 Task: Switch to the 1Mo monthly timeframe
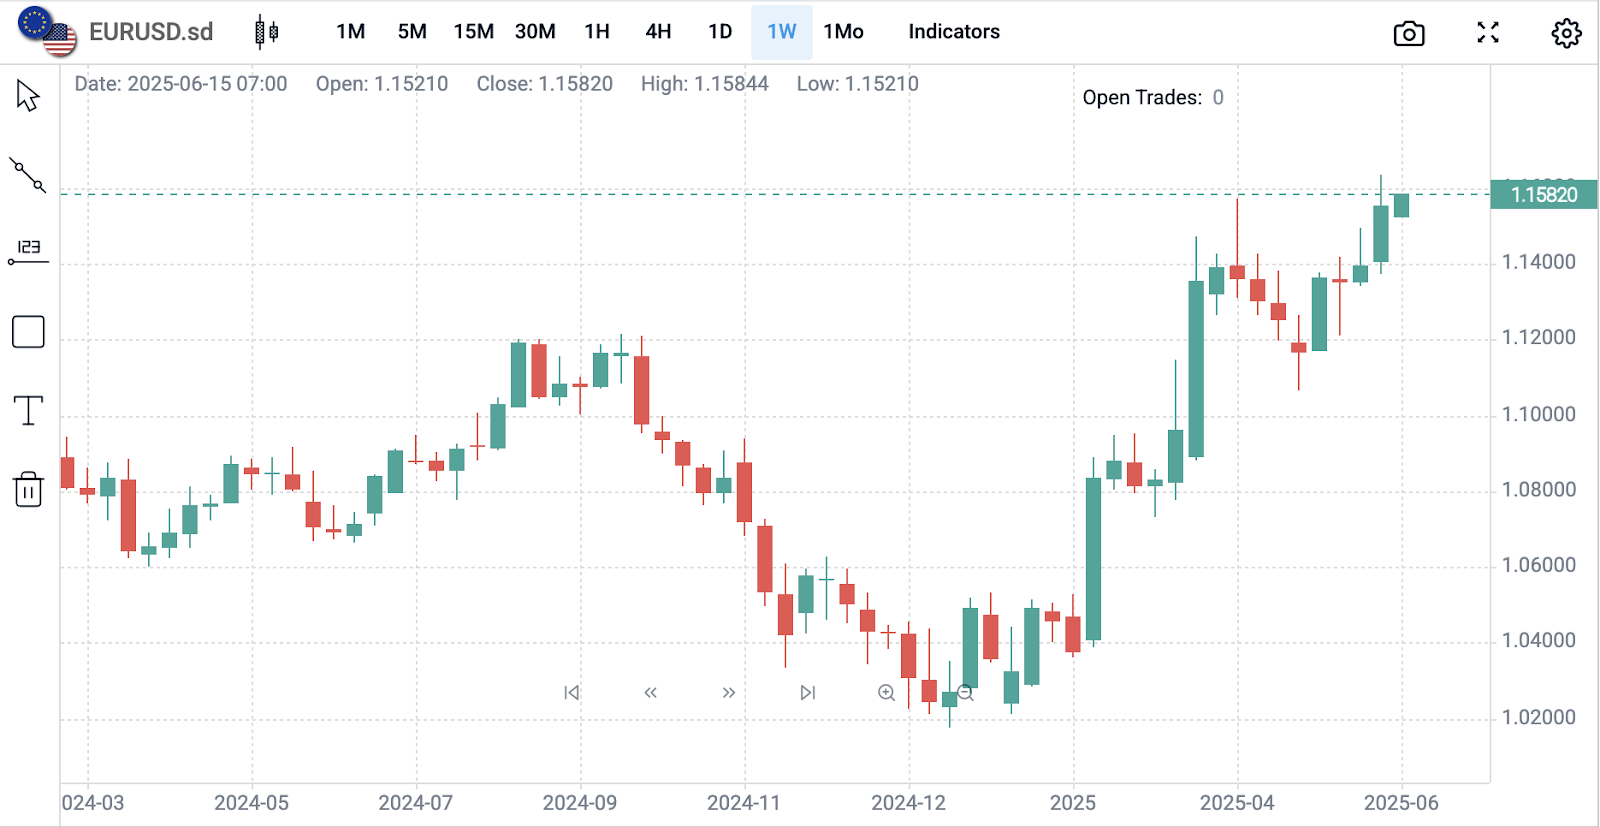(844, 32)
